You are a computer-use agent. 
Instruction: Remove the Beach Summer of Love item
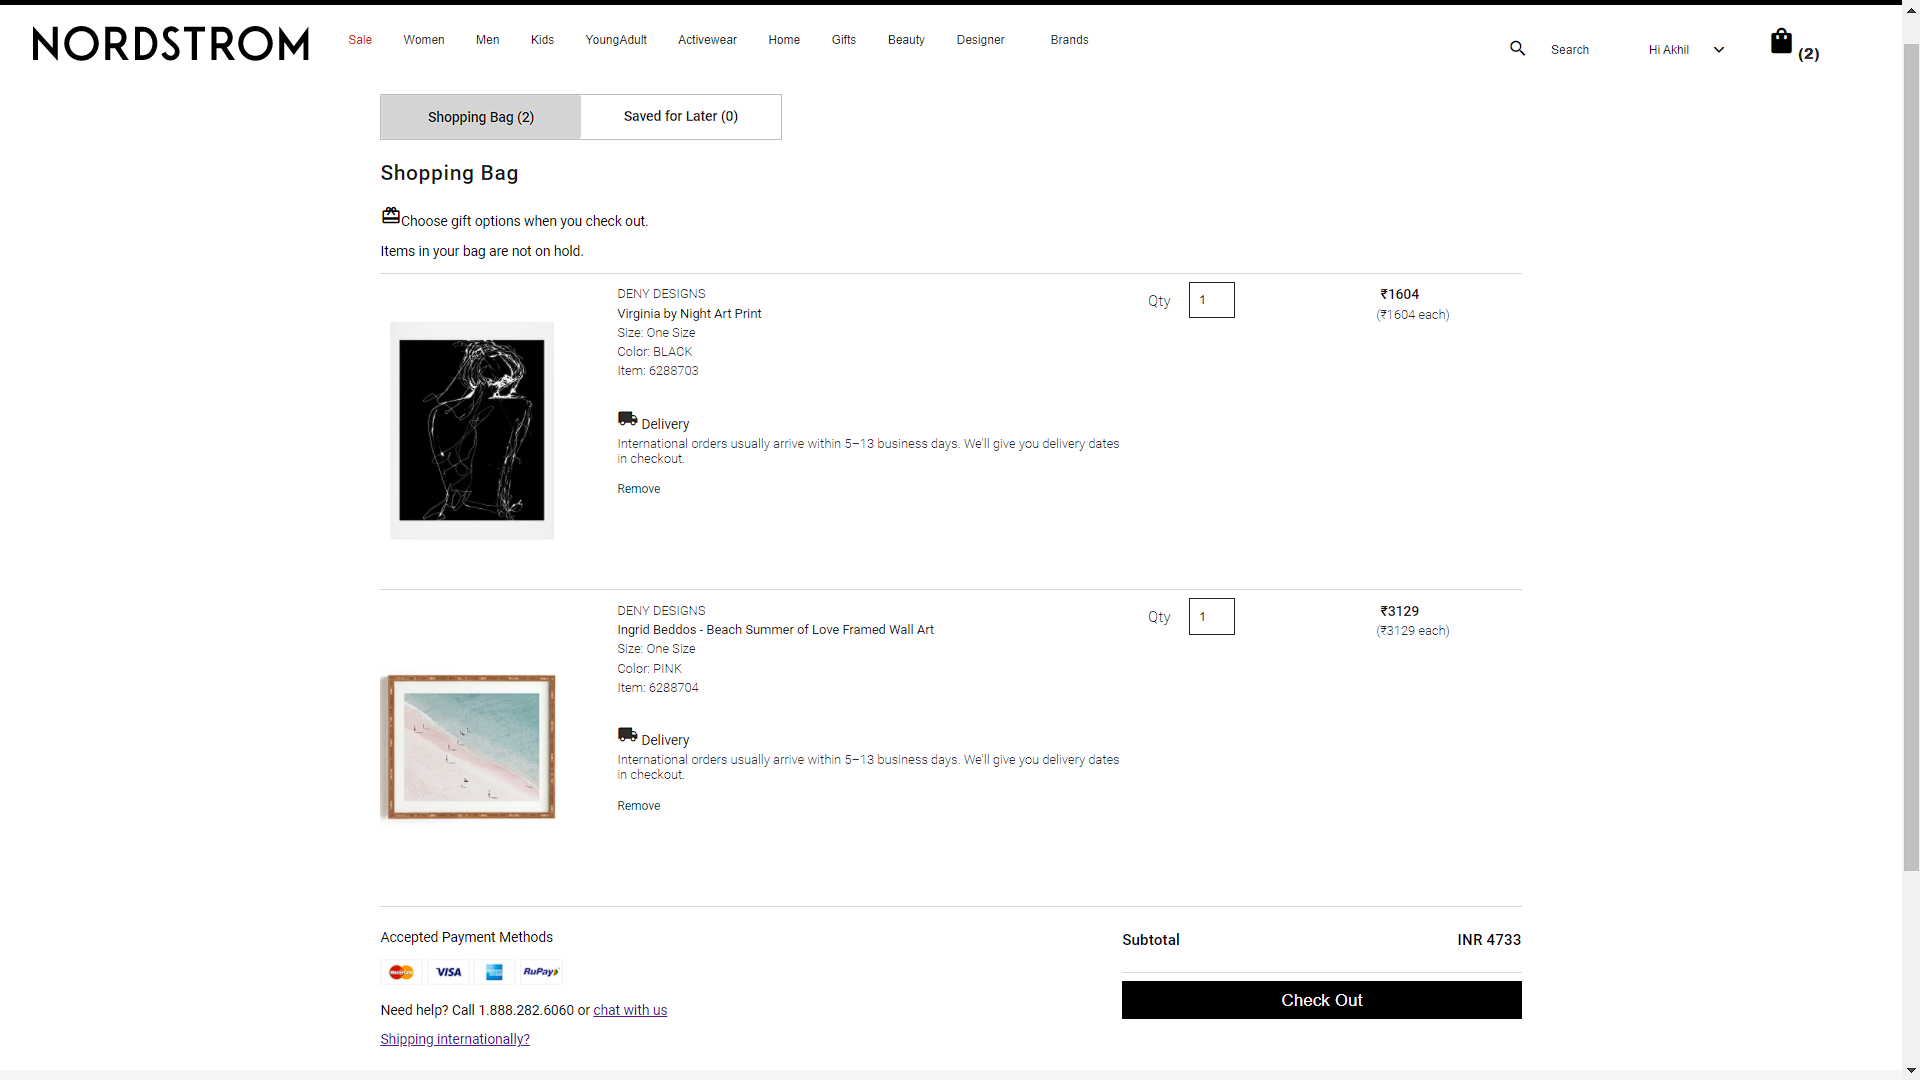[638, 806]
